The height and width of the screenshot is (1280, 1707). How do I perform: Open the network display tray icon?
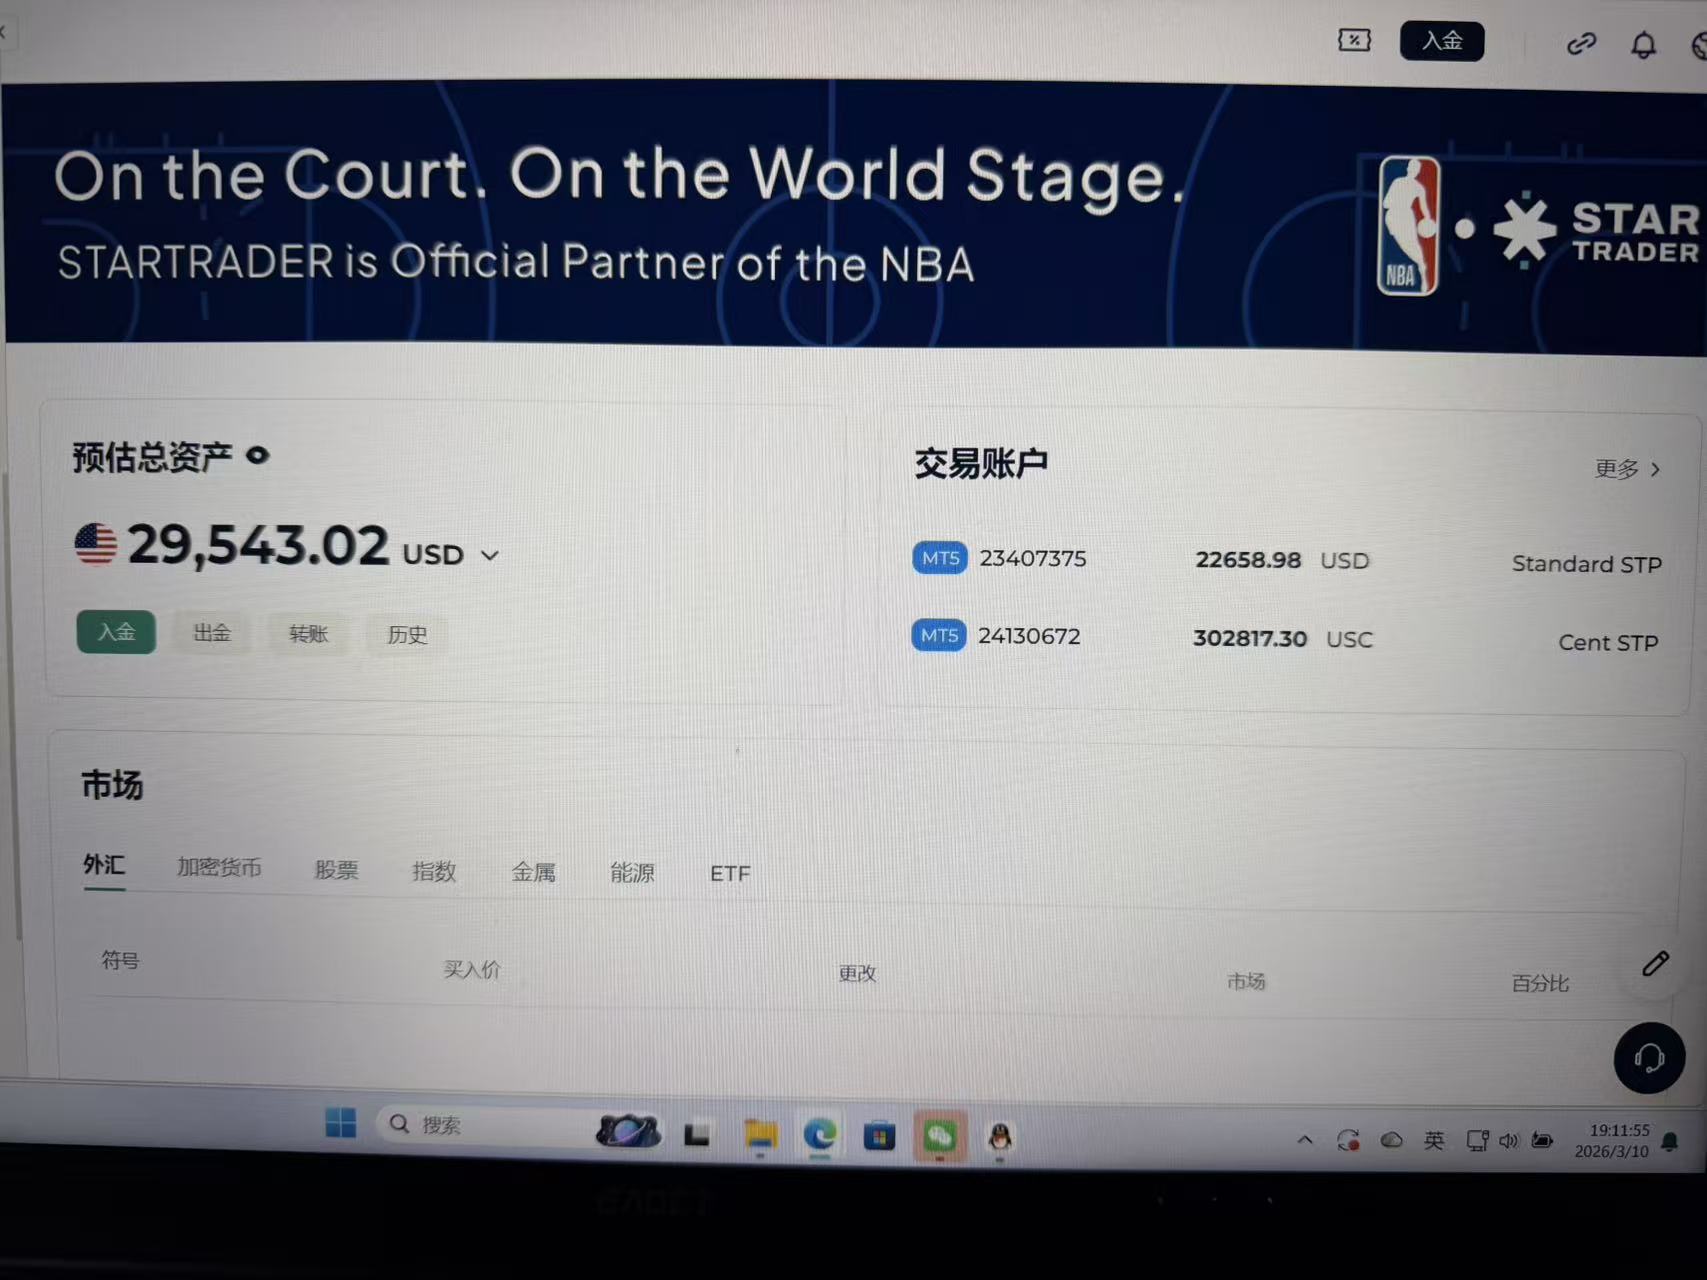tap(1477, 1141)
